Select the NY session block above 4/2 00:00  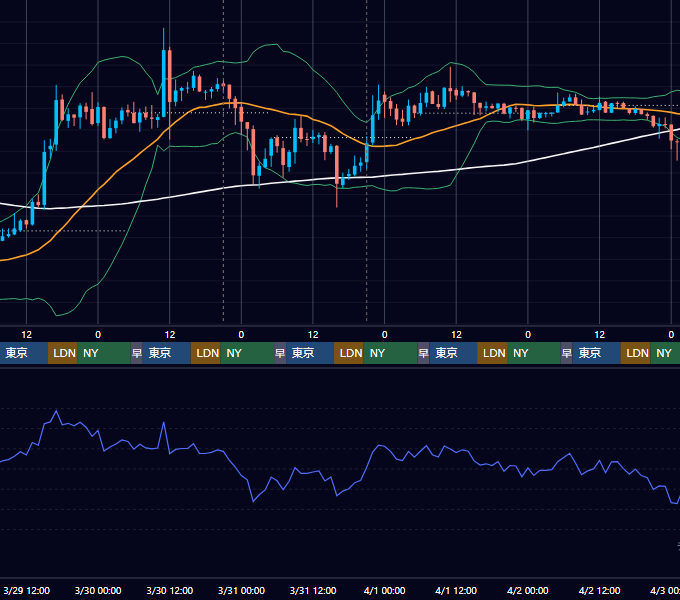tap(534, 353)
